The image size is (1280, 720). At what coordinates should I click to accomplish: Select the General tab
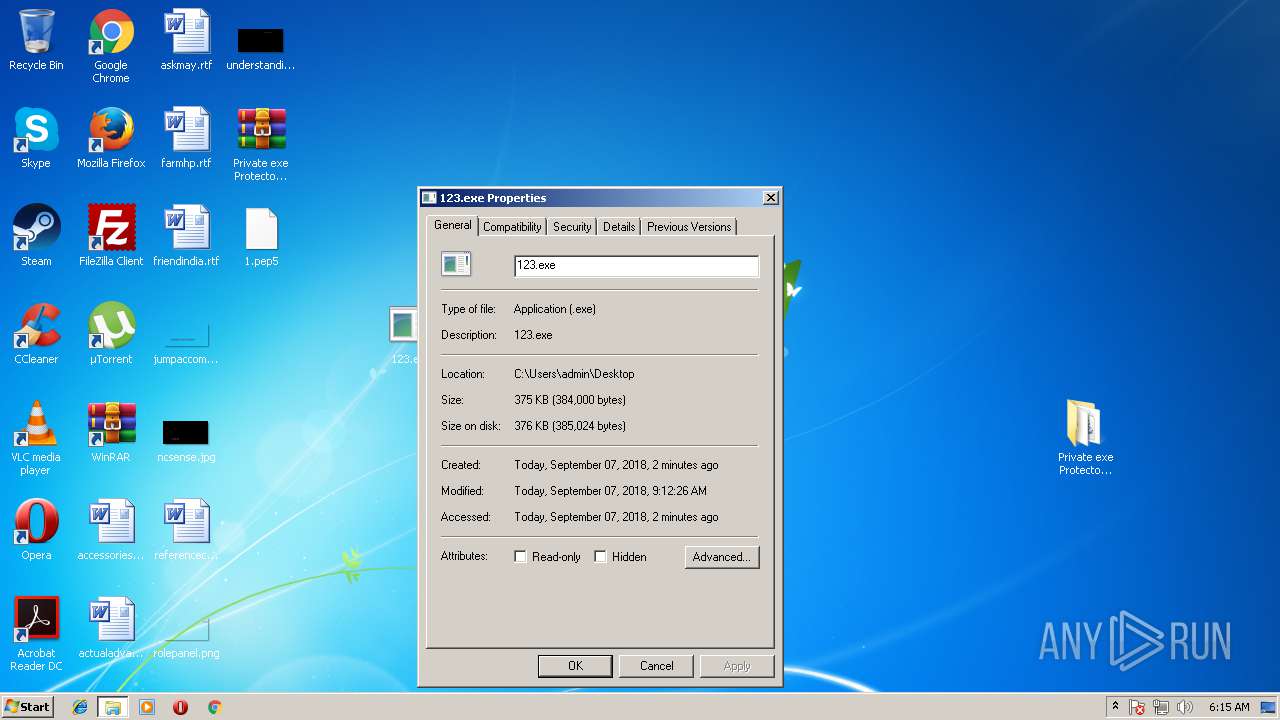click(452, 225)
